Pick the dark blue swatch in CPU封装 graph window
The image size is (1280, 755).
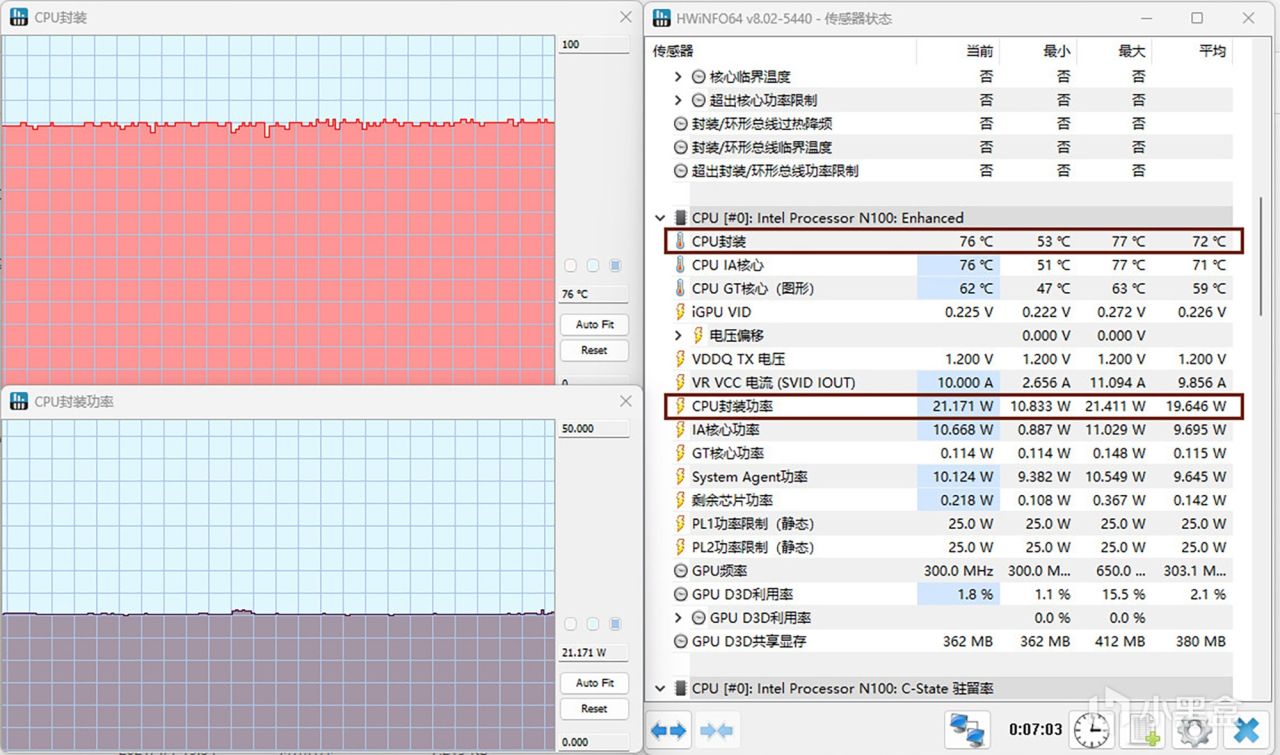pyautogui.click(x=615, y=266)
